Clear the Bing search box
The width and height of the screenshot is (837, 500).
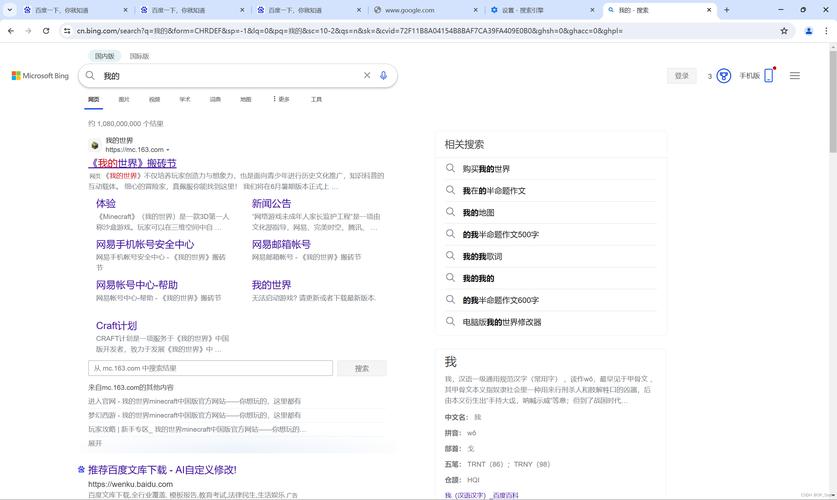coord(367,75)
